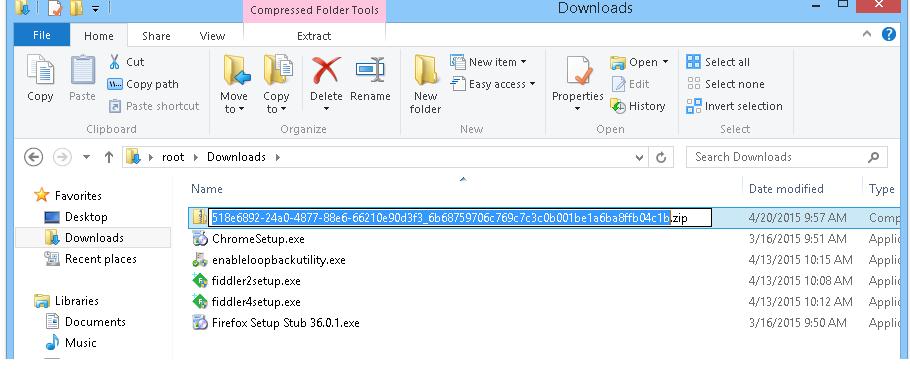Click the search magnifier icon
Screen dimensions: 910x376
873,157
